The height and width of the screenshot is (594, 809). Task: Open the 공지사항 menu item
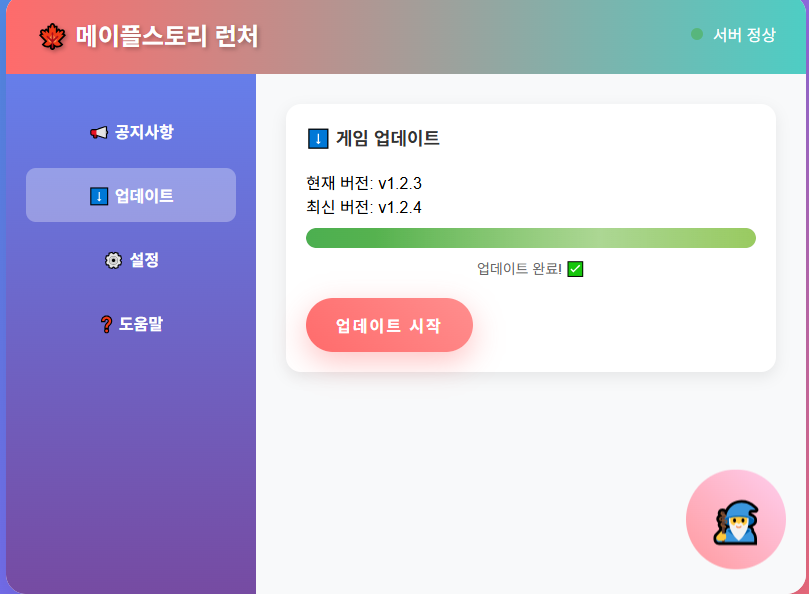click(131, 132)
